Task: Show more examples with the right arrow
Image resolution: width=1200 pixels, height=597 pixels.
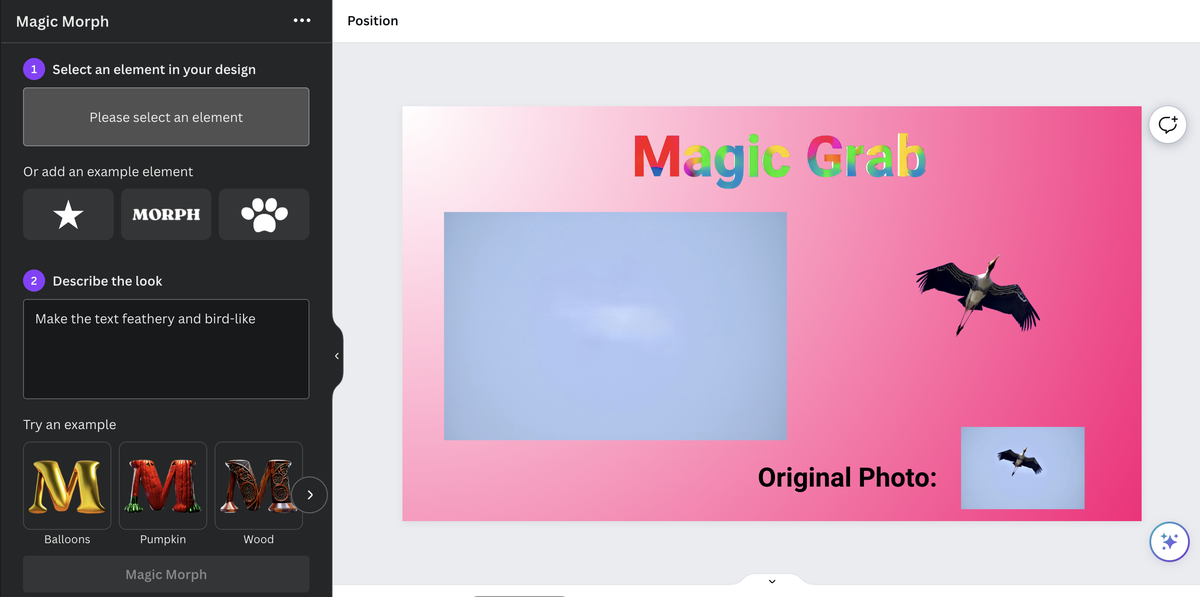Action: click(x=309, y=495)
